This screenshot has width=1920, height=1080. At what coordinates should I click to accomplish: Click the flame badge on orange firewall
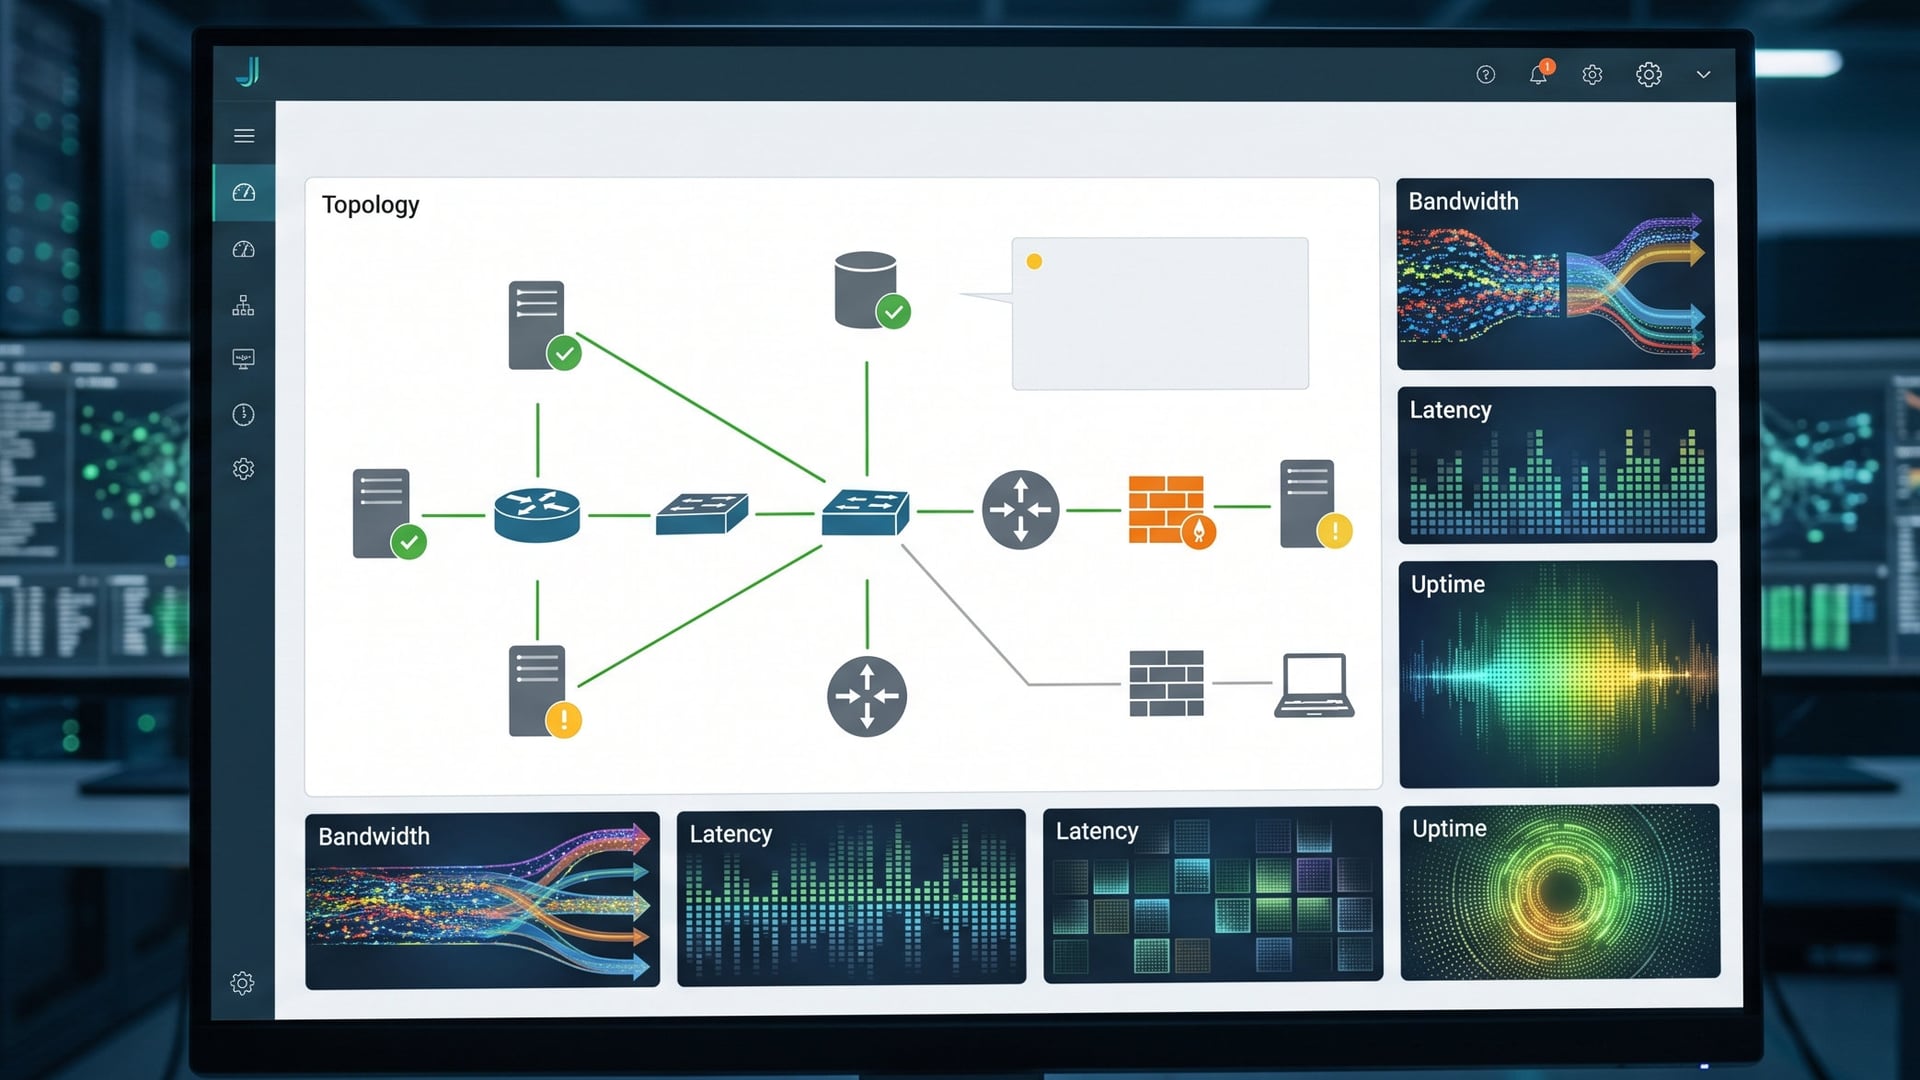pyautogui.click(x=1199, y=532)
